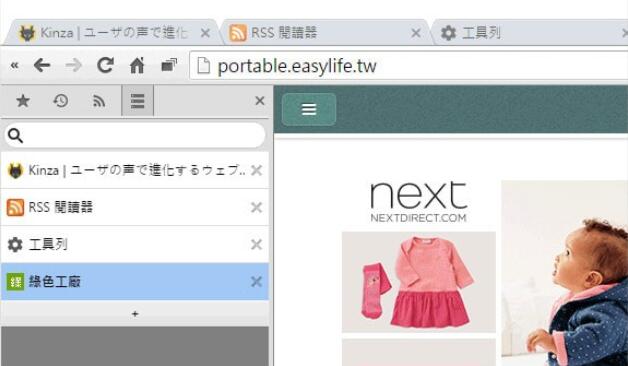Click the windows icon next to home
The image size is (628, 366).
[169, 65]
